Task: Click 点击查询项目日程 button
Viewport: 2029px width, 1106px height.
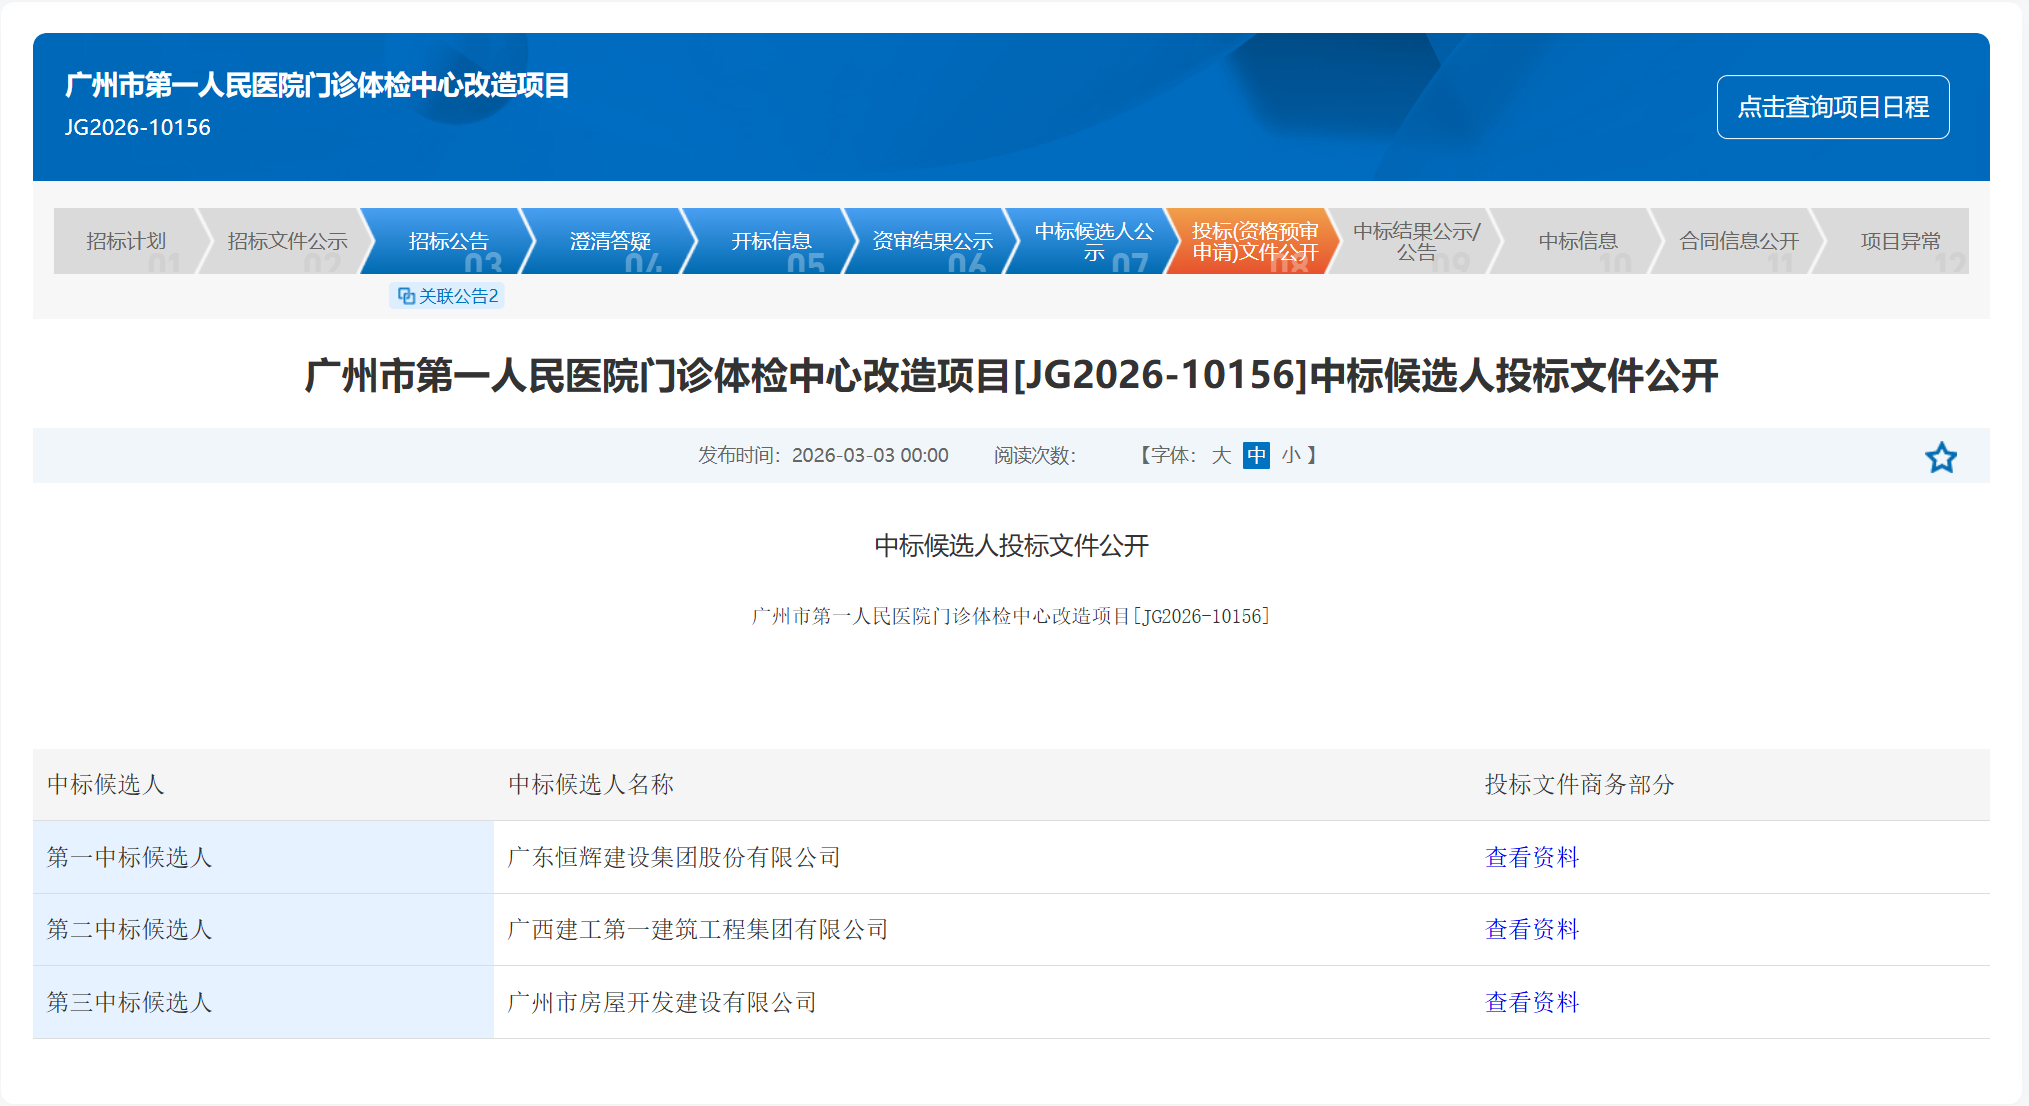Action: (1832, 107)
